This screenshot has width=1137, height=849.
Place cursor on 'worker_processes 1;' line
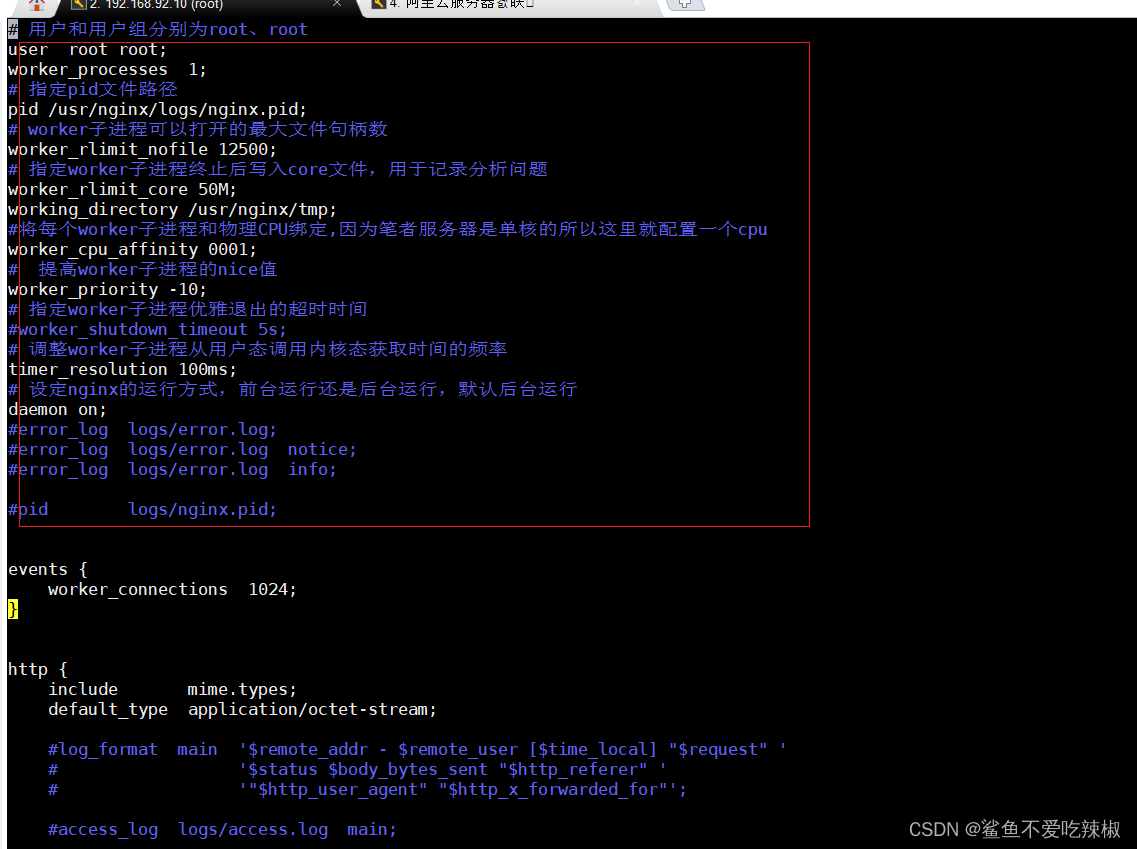pos(107,70)
